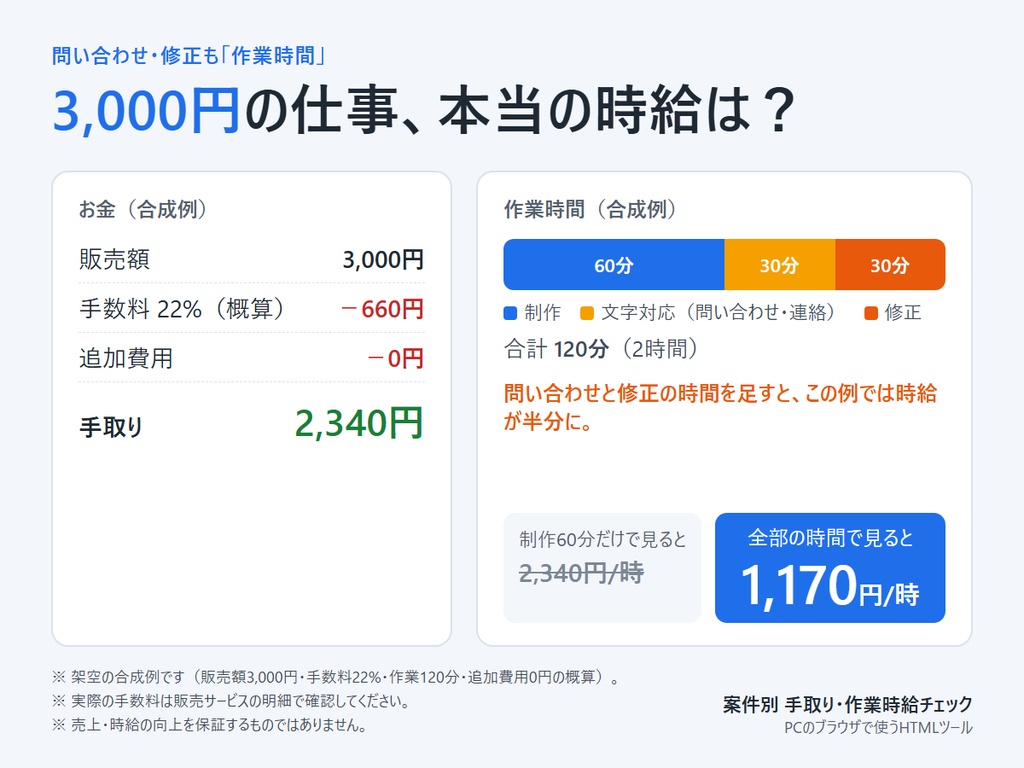Click 案件別 手取り・作業時給チェック title

(848, 705)
